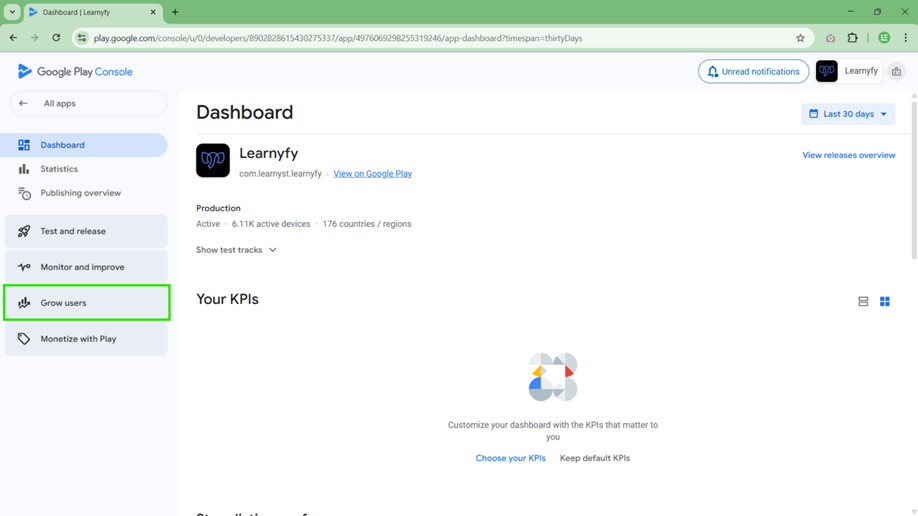Open the Last 30 days dropdown
This screenshot has height=516, width=918.
(847, 114)
